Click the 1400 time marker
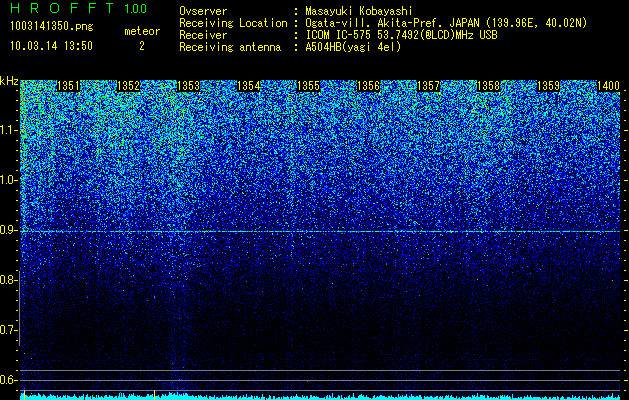The image size is (629, 400). (x=609, y=86)
